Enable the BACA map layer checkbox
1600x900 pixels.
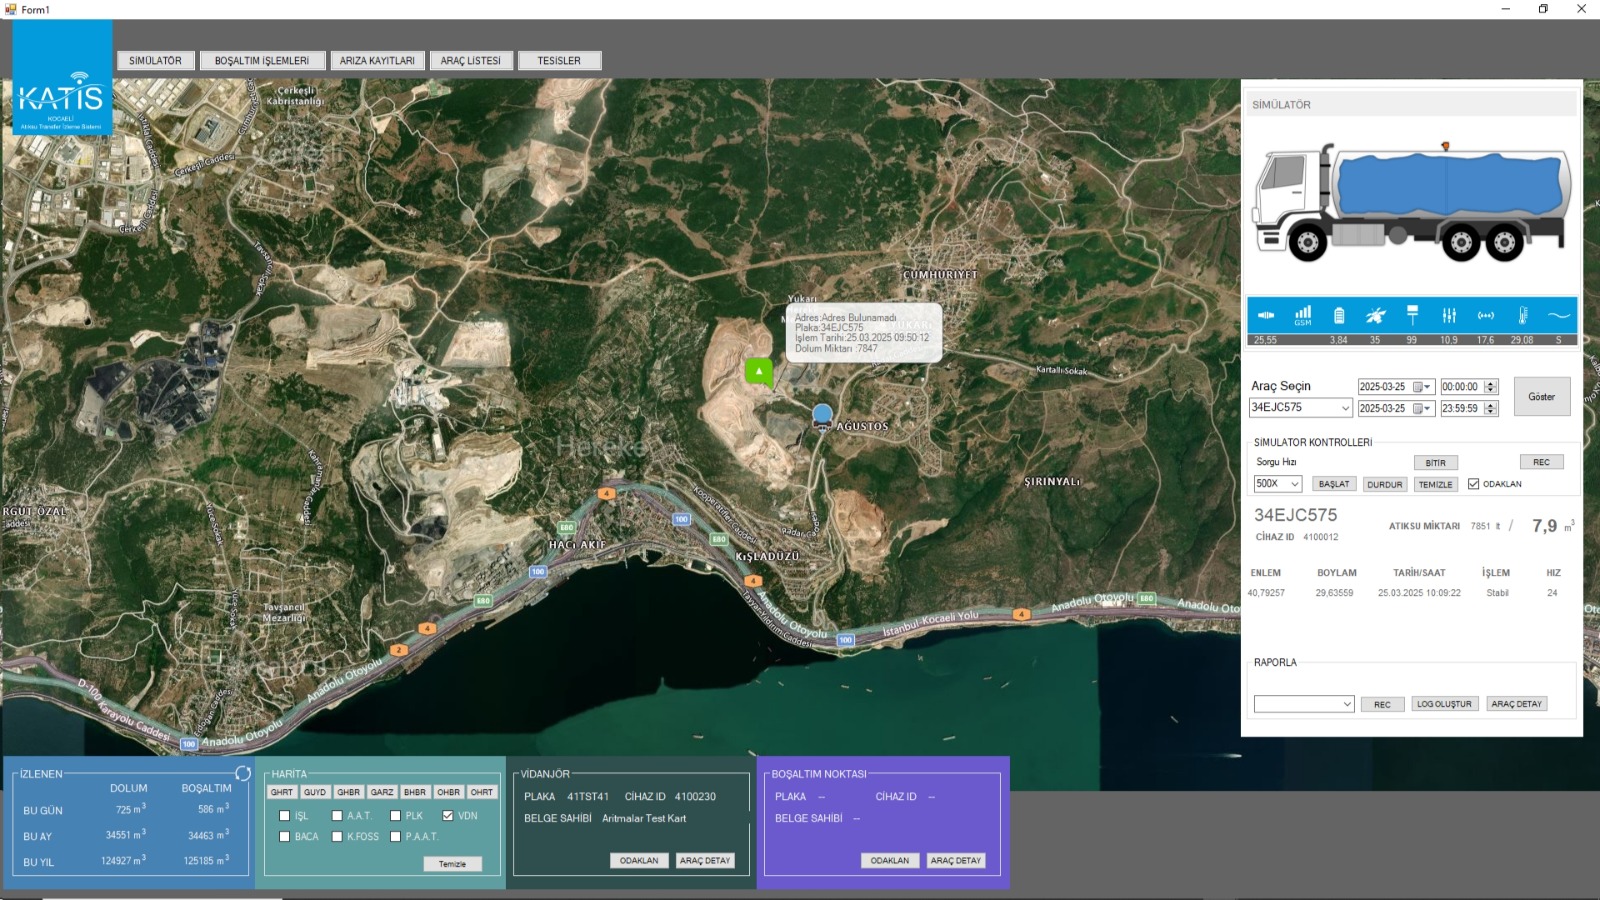285,837
